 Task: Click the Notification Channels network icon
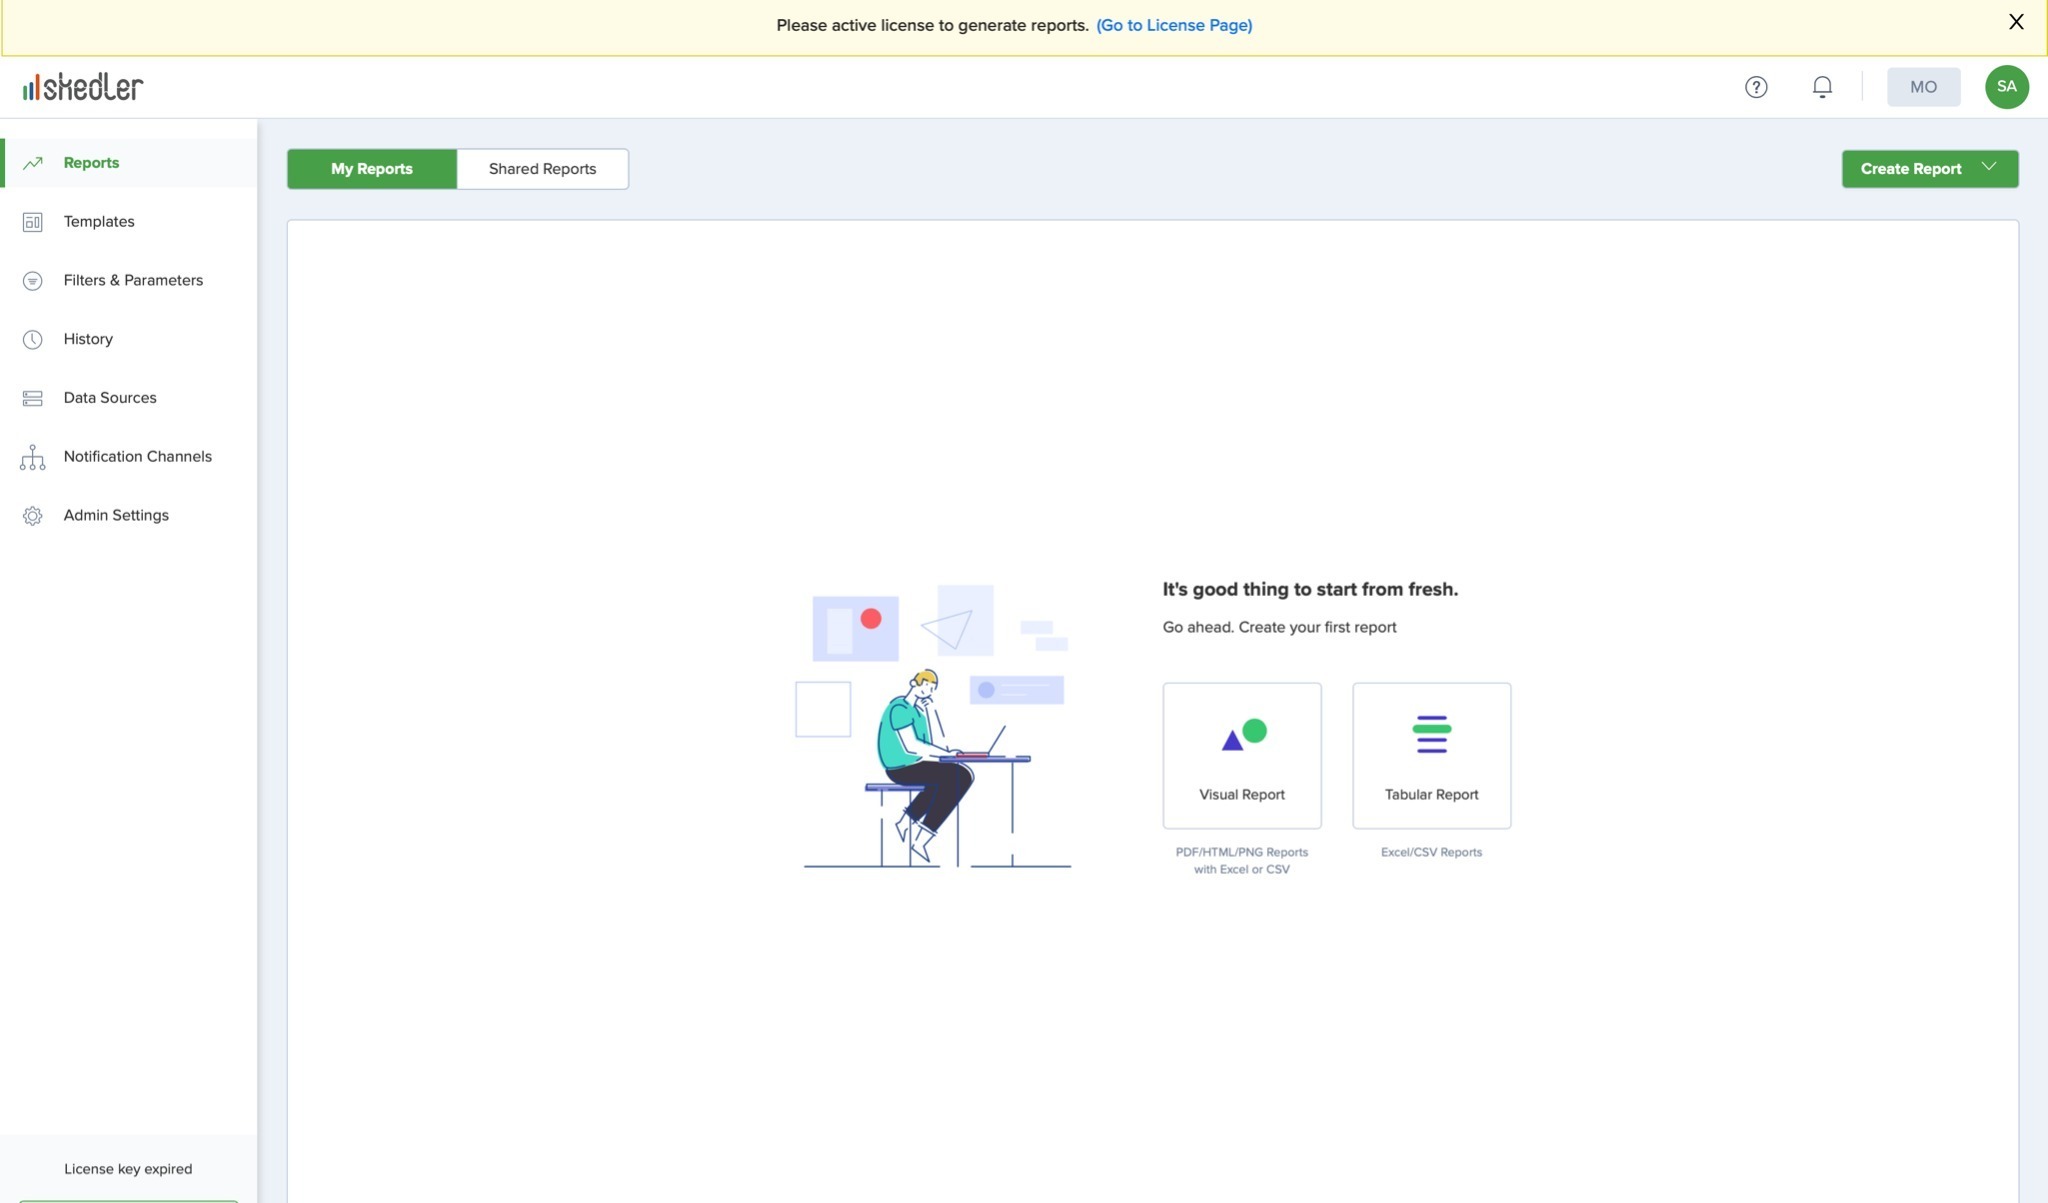[x=32, y=457]
